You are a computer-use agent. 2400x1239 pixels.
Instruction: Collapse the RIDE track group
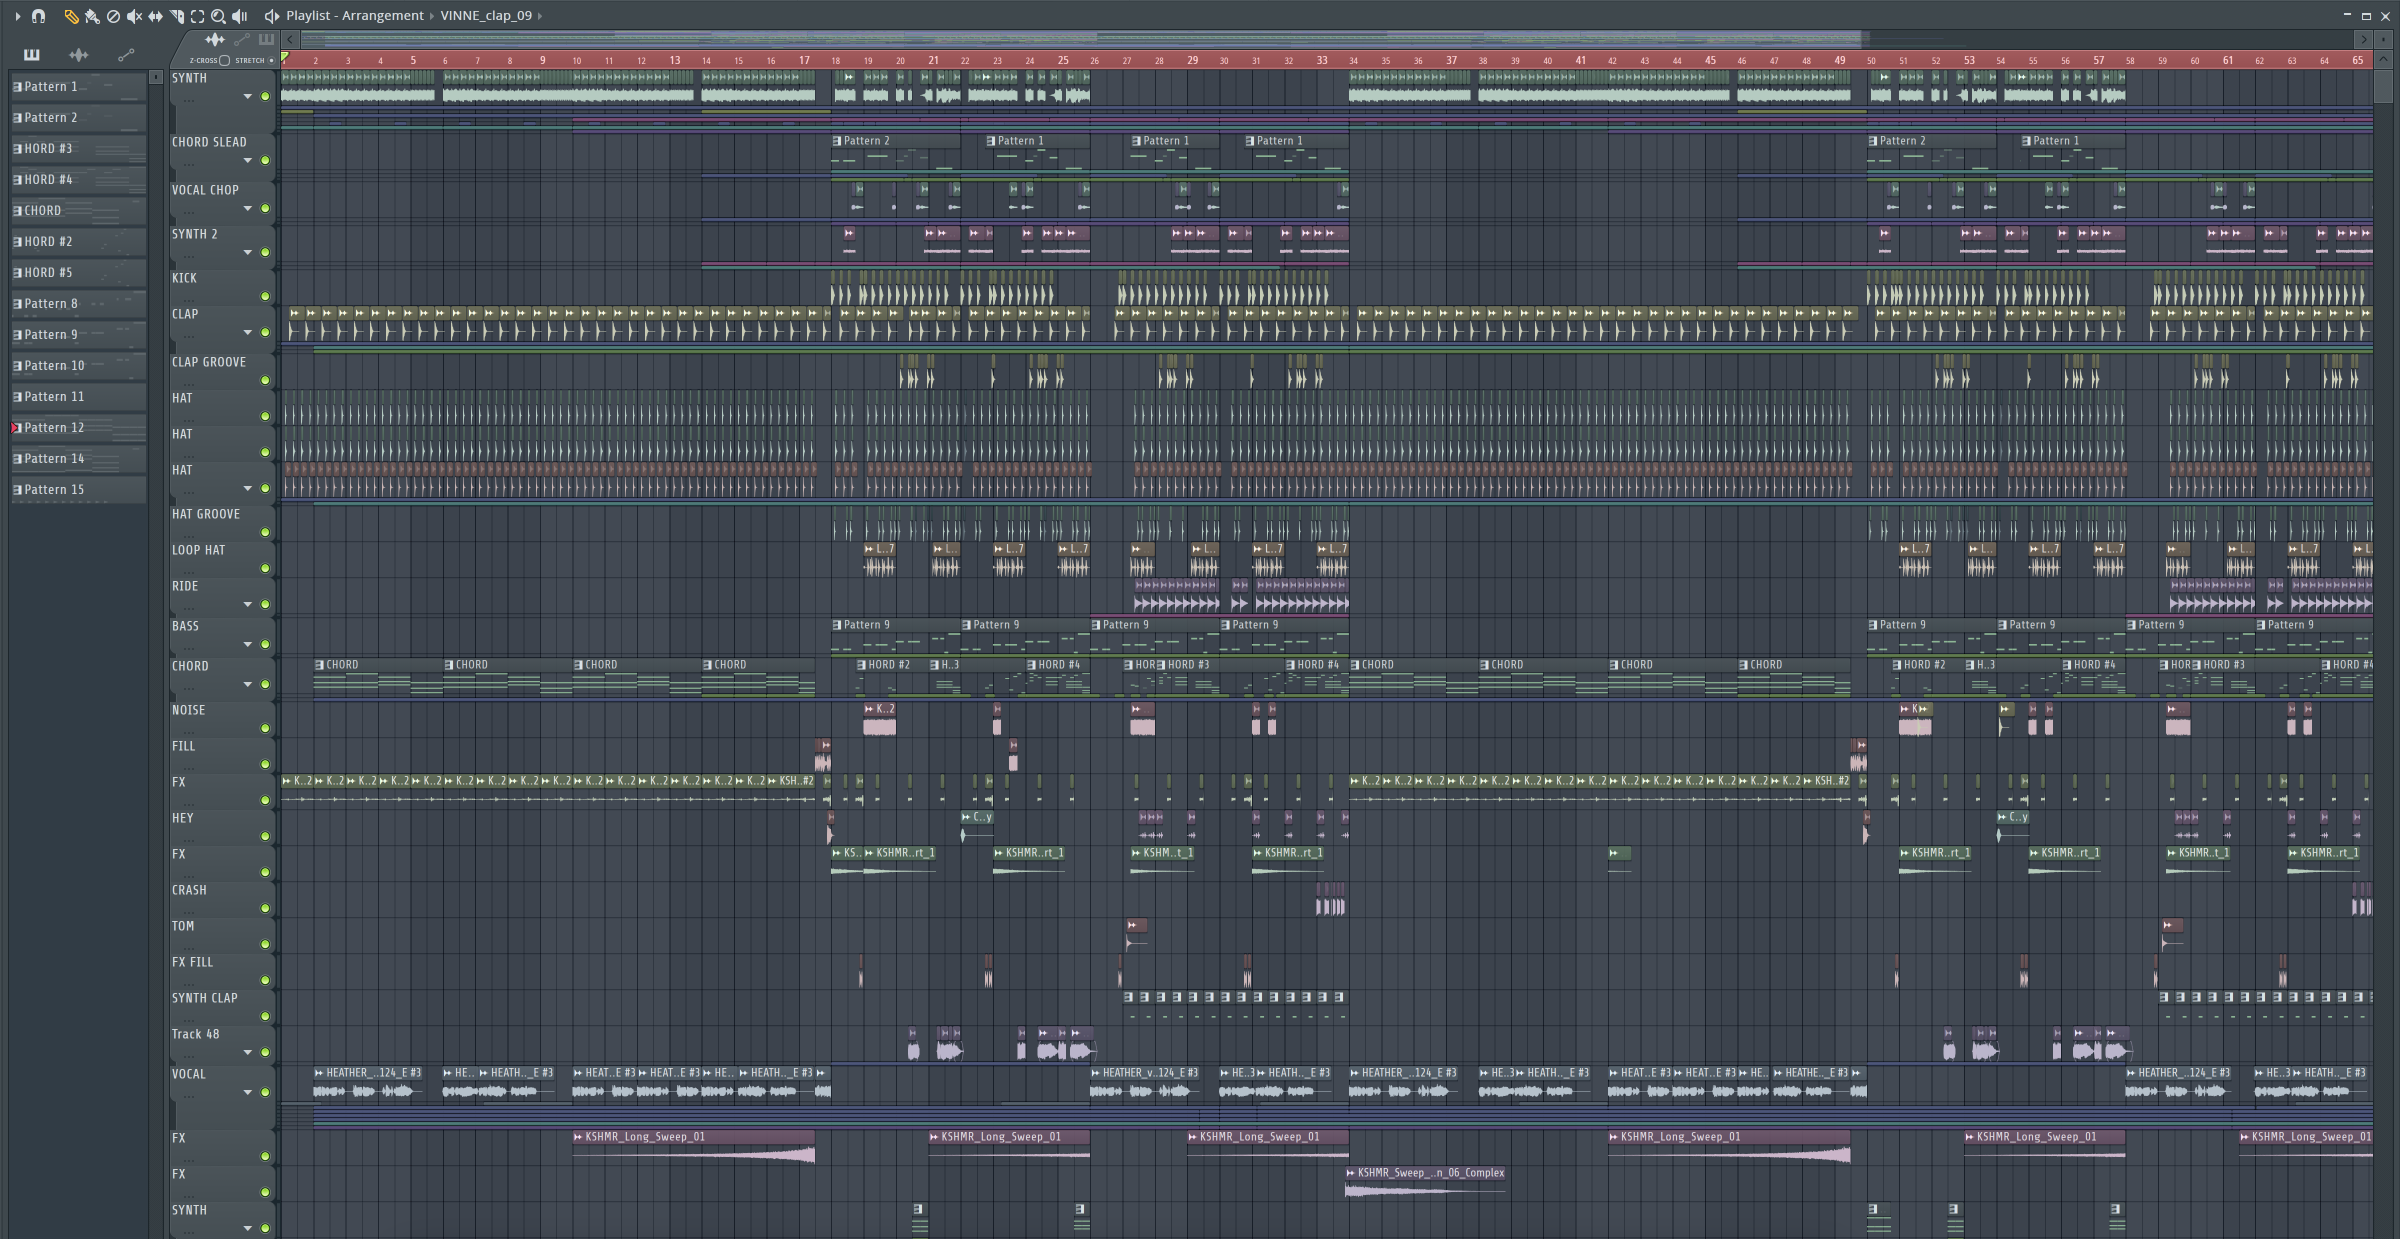(247, 605)
